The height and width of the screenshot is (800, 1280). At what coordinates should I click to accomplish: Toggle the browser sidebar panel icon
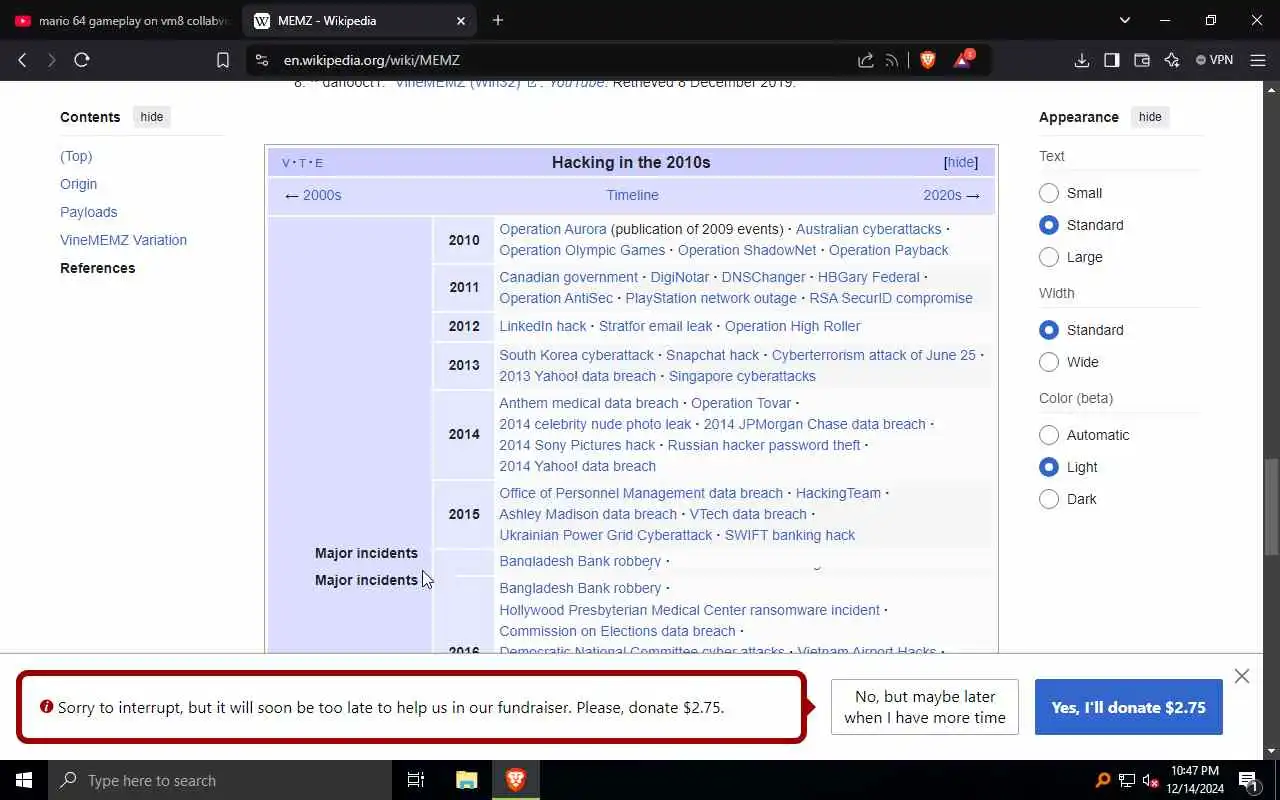[1112, 60]
